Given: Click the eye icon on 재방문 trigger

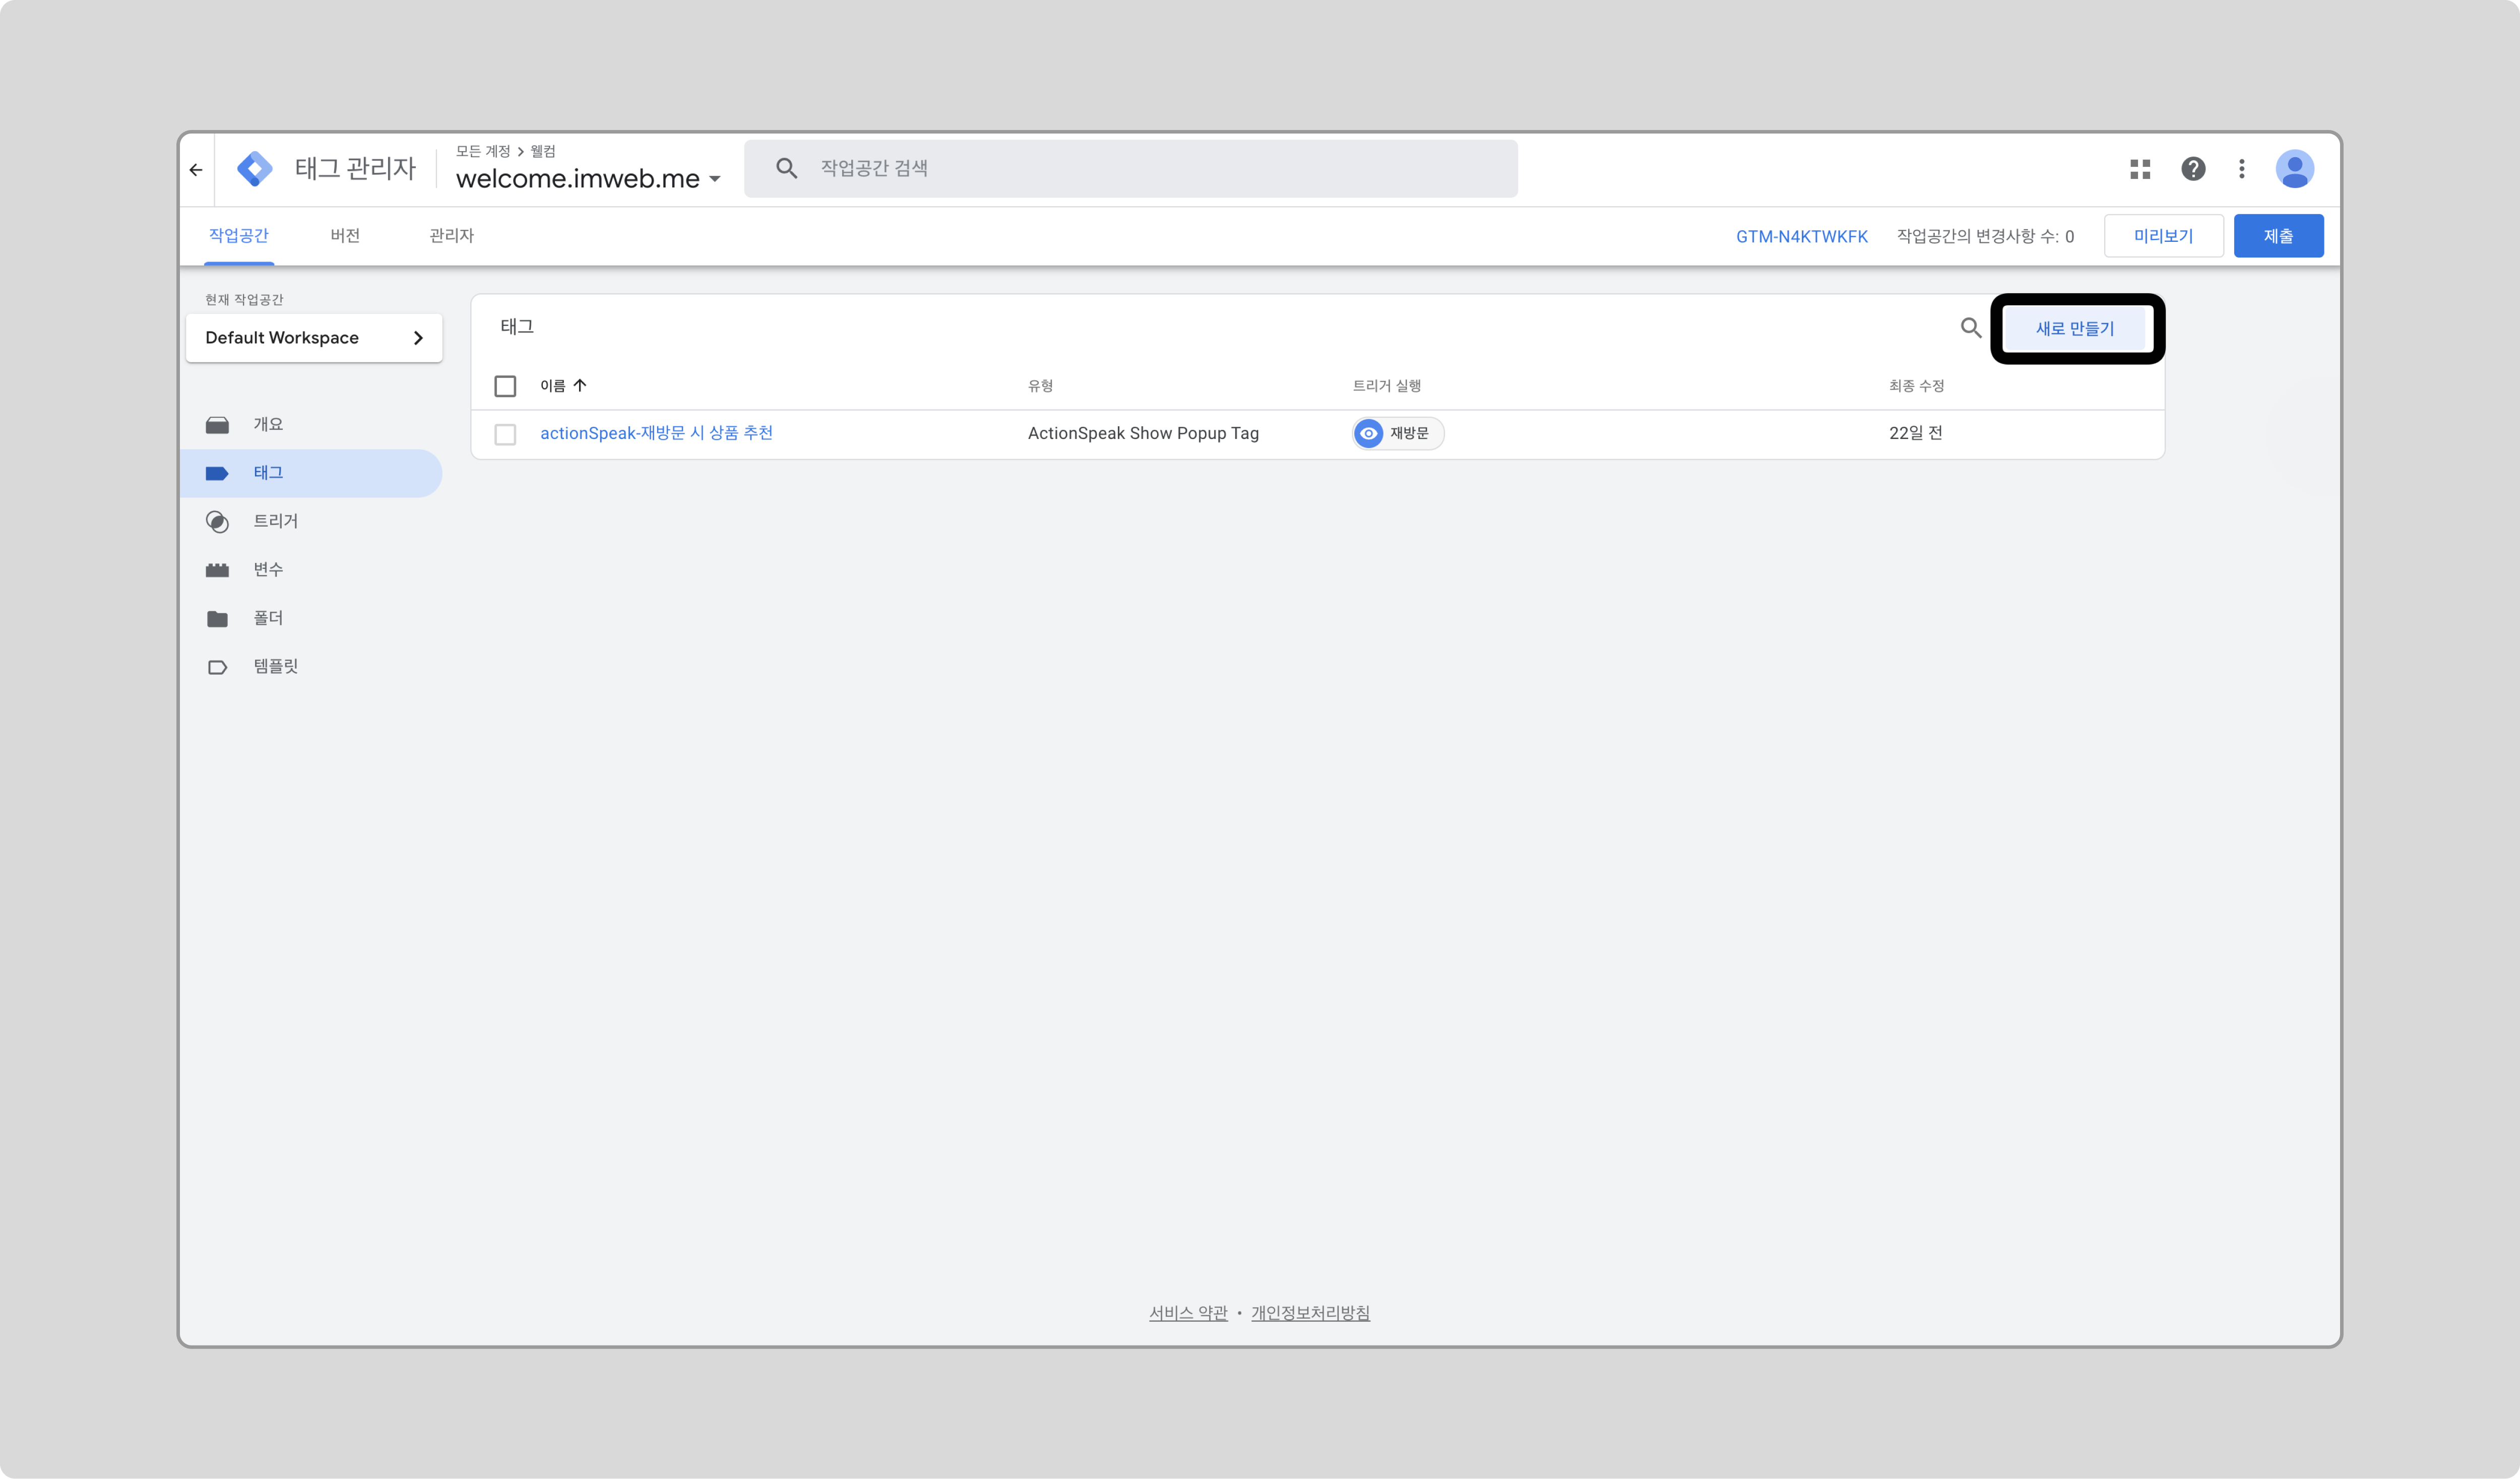Looking at the screenshot, I should coord(1369,433).
